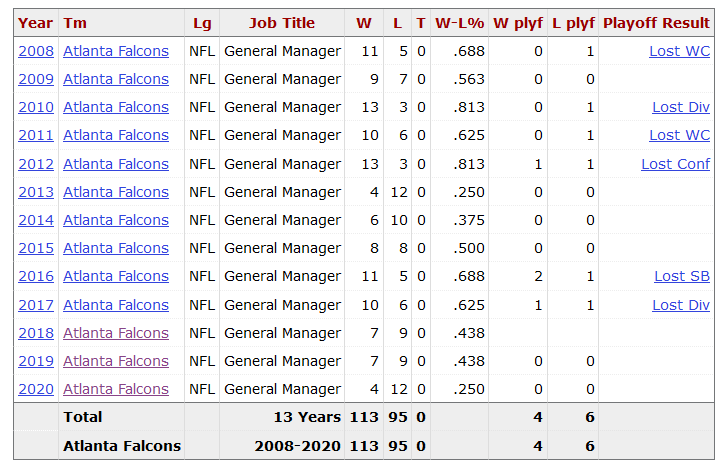Sort by the W-L% column header
Viewport: 725px width, 472px height.
tap(459, 23)
